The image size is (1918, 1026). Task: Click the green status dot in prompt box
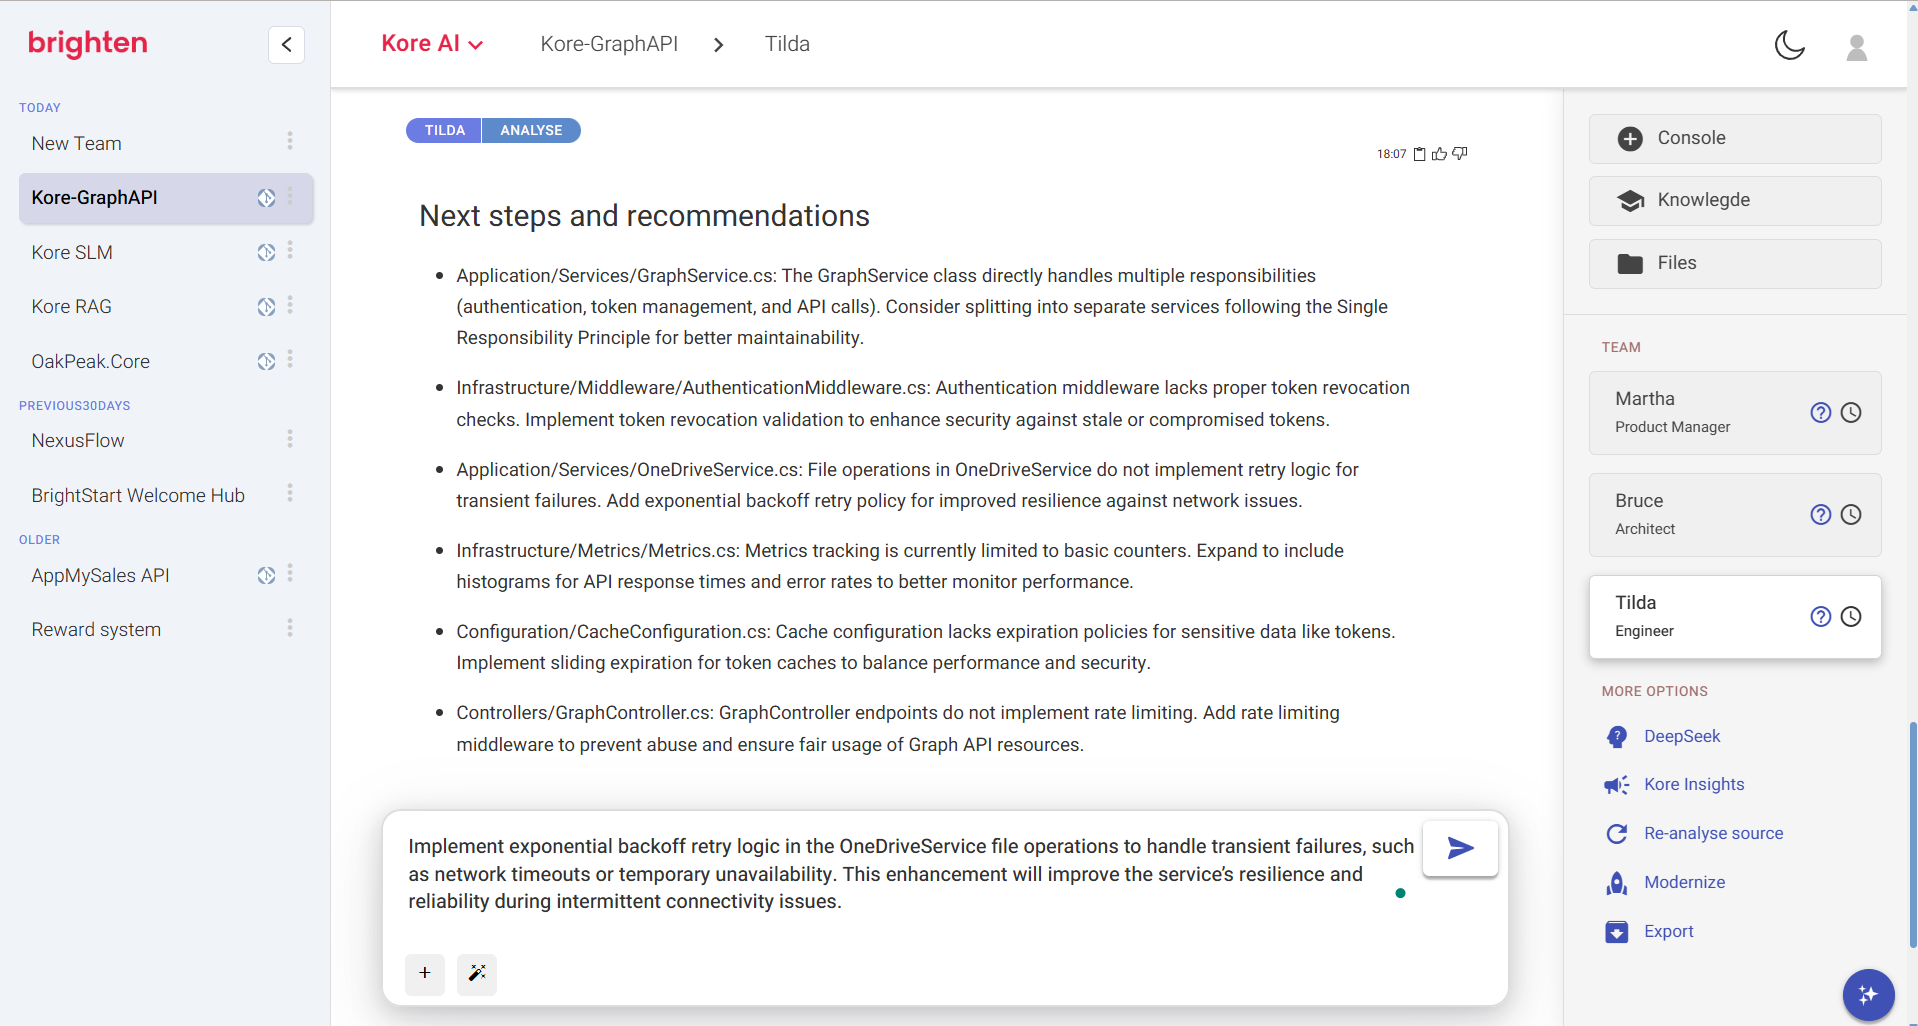[1400, 893]
